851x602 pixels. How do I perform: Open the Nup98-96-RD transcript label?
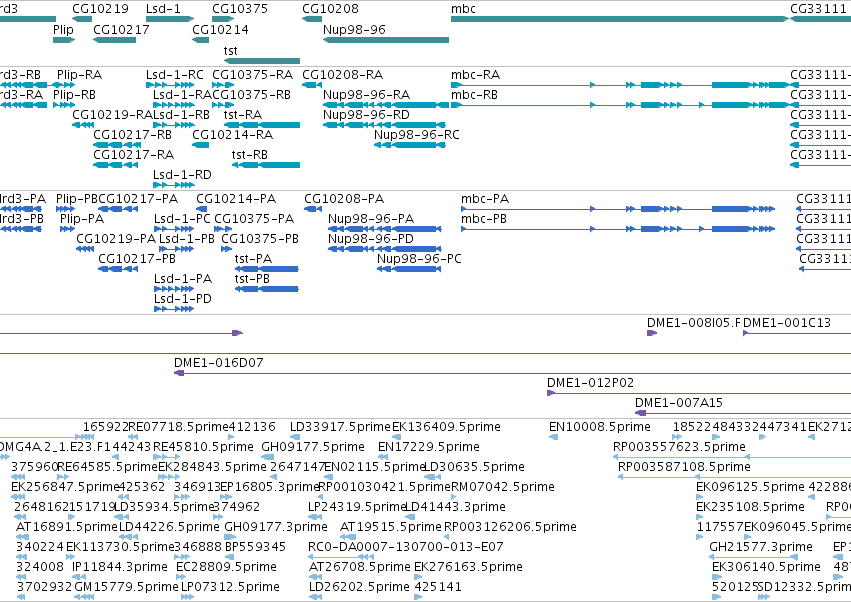[366, 115]
